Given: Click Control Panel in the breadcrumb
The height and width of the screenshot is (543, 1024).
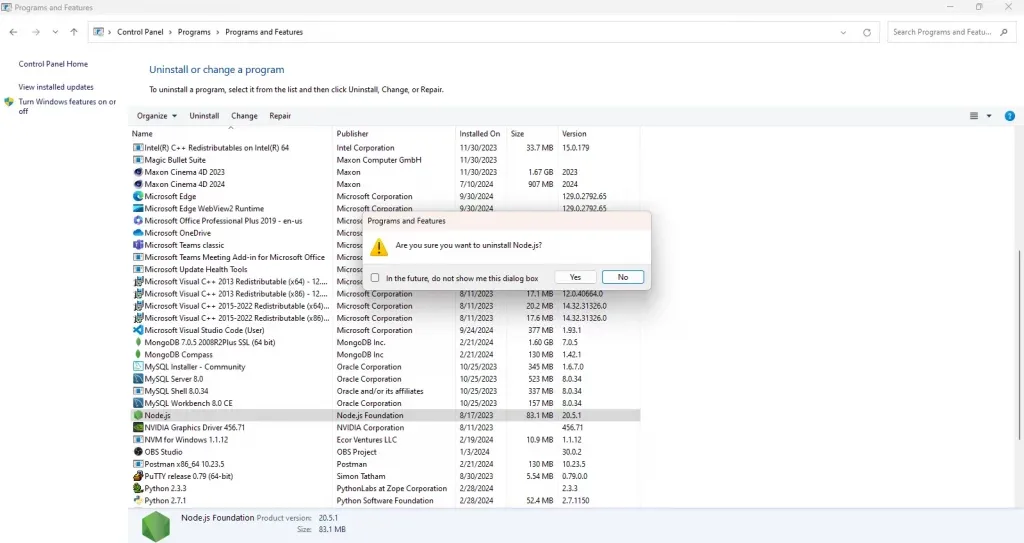Looking at the screenshot, I should click(140, 32).
